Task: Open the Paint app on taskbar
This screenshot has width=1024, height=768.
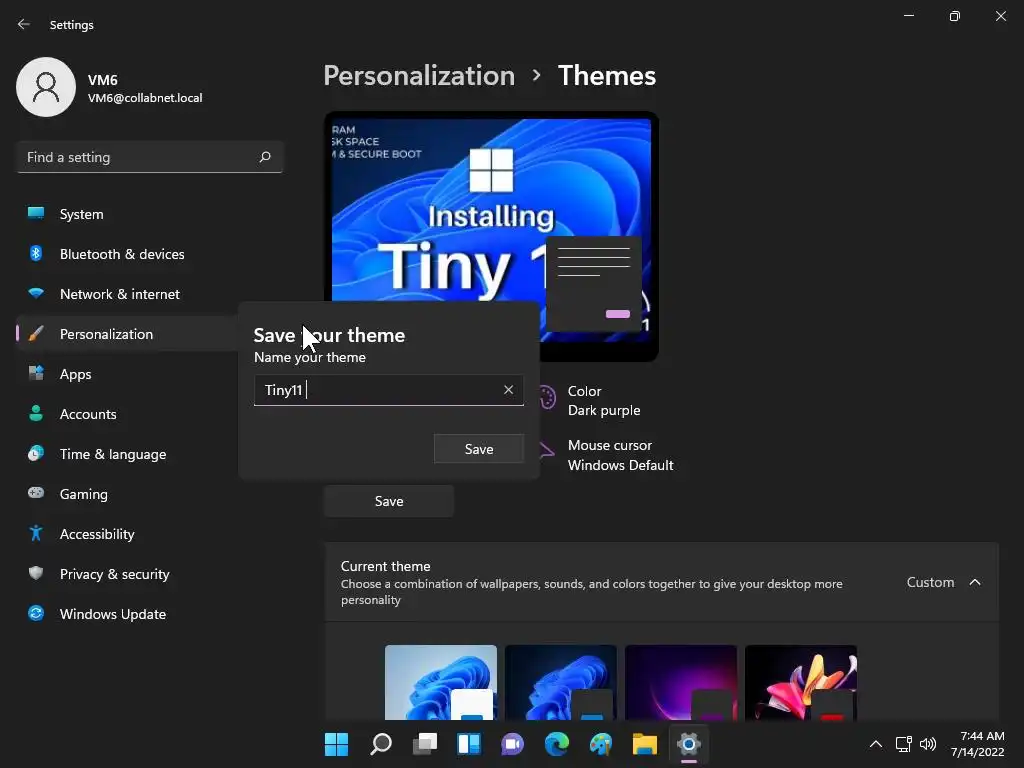Action: point(601,744)
